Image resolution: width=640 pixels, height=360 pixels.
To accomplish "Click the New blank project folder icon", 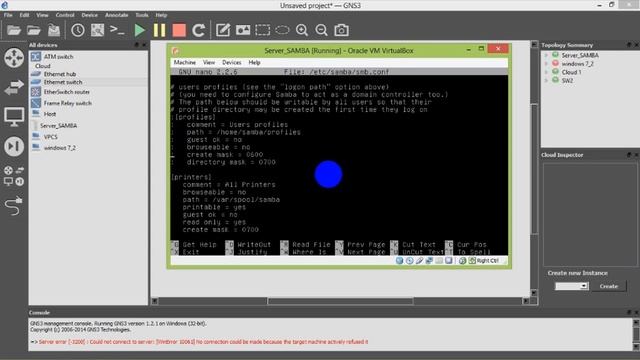I will 14,30.
